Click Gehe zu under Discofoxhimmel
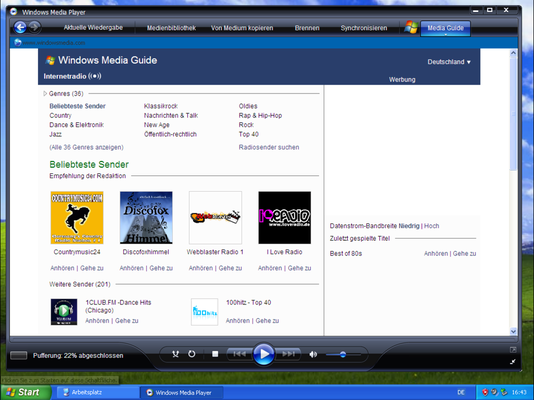The image size is (534, 400). 161,268
